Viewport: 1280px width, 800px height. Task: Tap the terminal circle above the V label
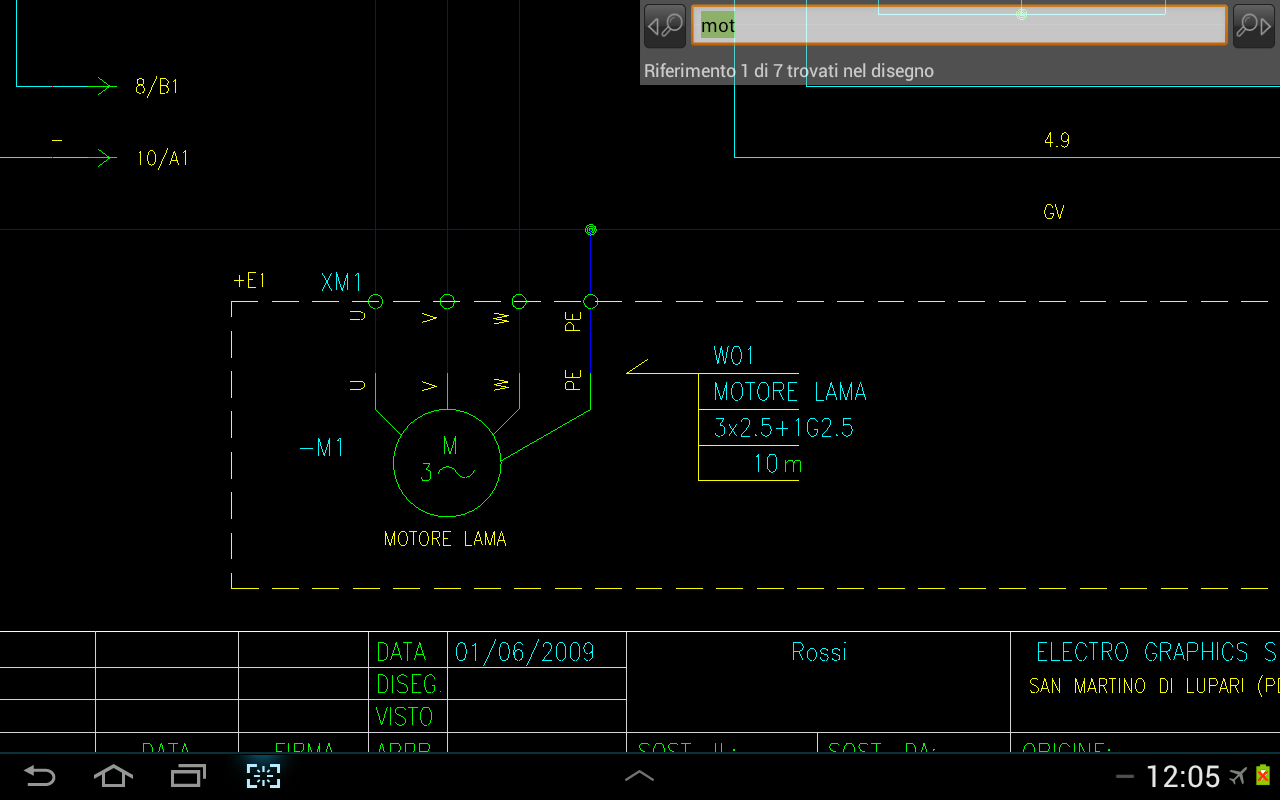click(x=447, y=301)
